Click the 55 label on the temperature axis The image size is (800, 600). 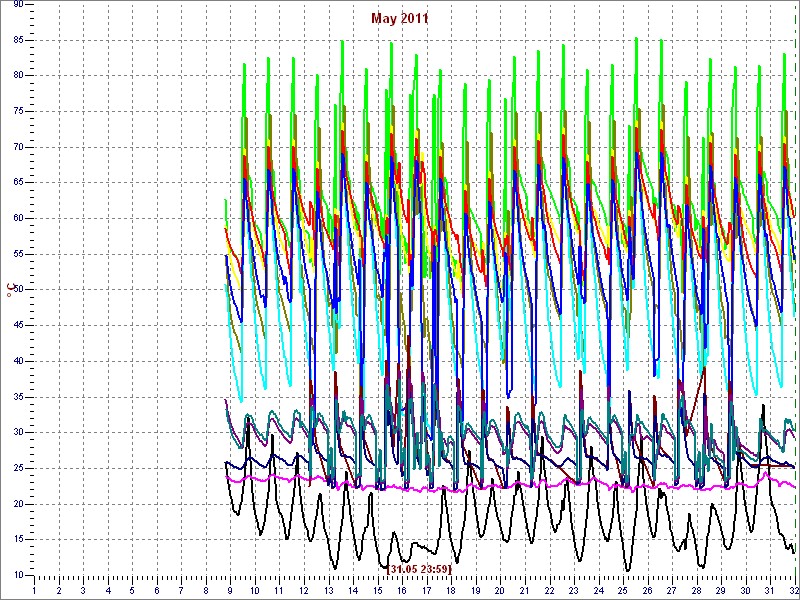point(18,254)
